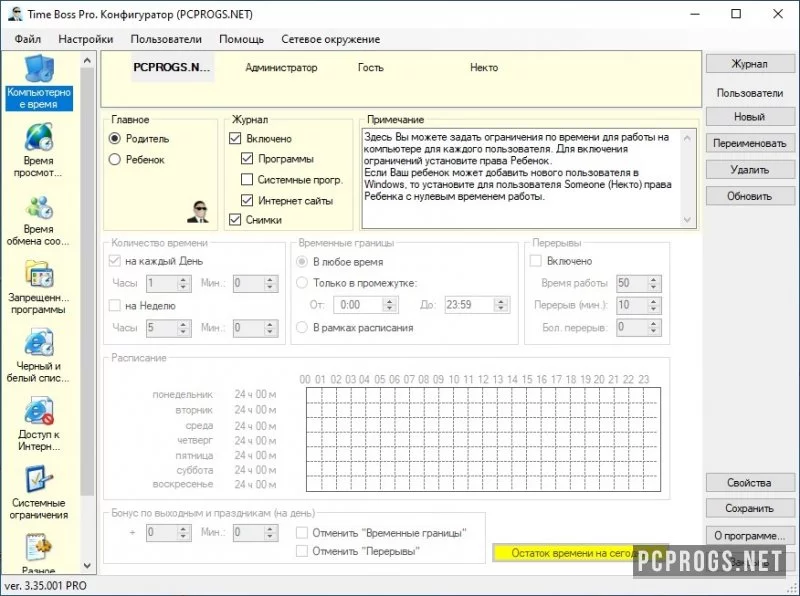Click the Удалить button

click(x=750, y=169)
